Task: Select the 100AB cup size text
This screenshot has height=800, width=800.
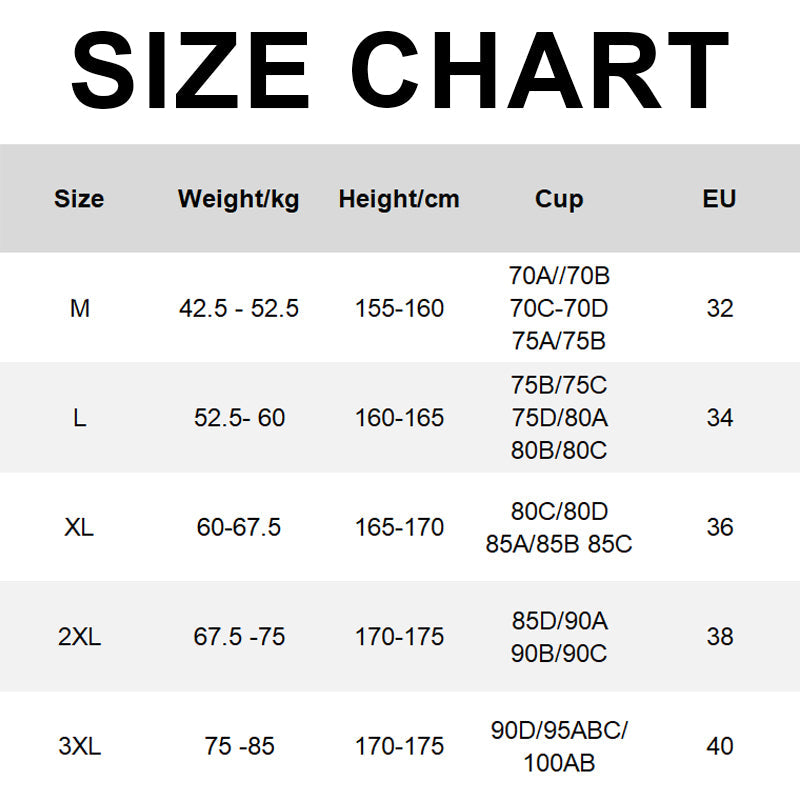Action: 559,764
